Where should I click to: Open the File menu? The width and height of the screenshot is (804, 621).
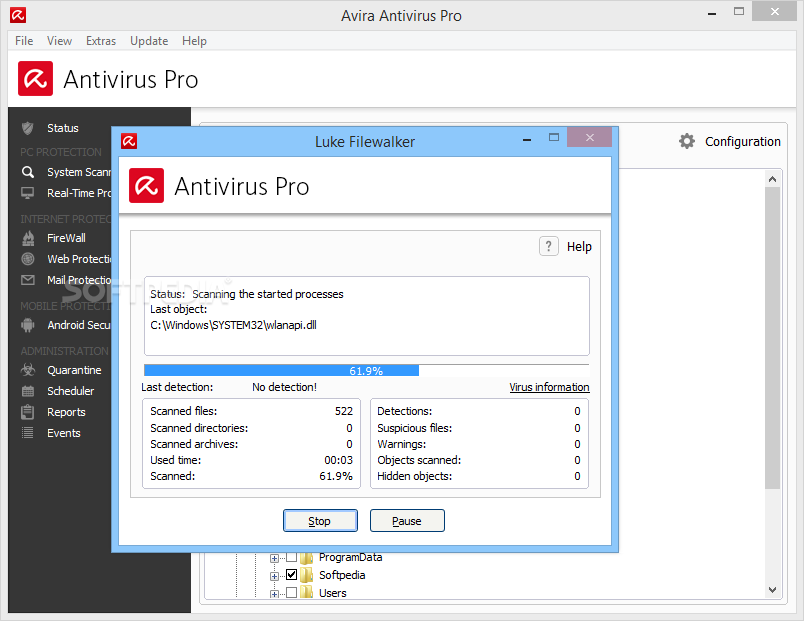tap(24, 41)
